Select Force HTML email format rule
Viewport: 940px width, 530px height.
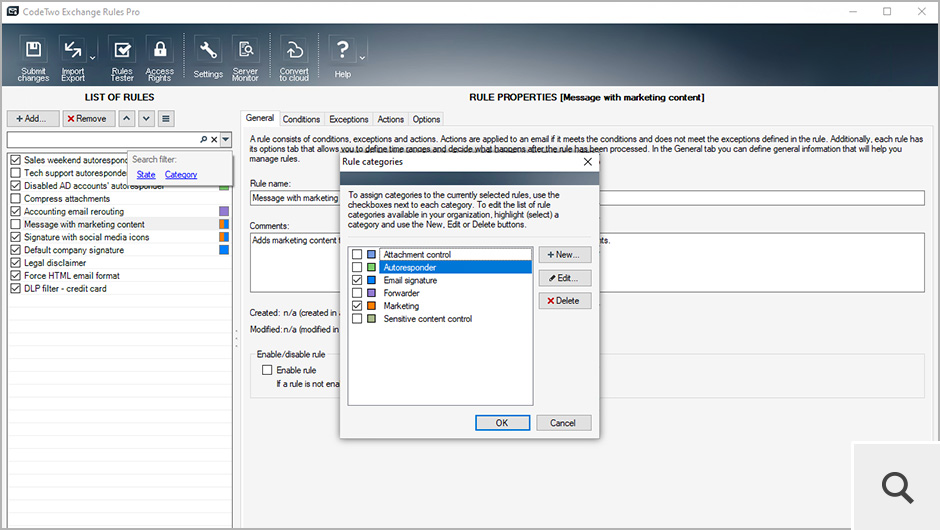coord(72,276)
